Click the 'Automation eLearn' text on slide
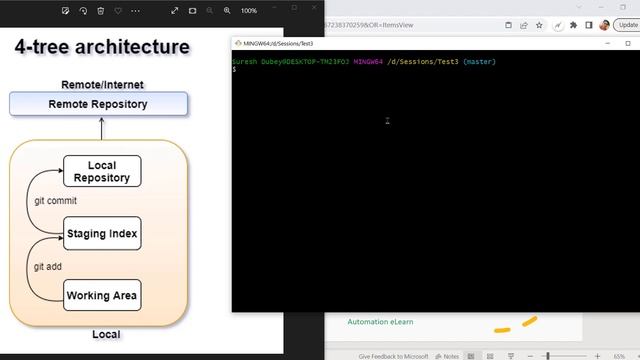The height and width of the screenshot is (360, 640). [x=380, y=322]
